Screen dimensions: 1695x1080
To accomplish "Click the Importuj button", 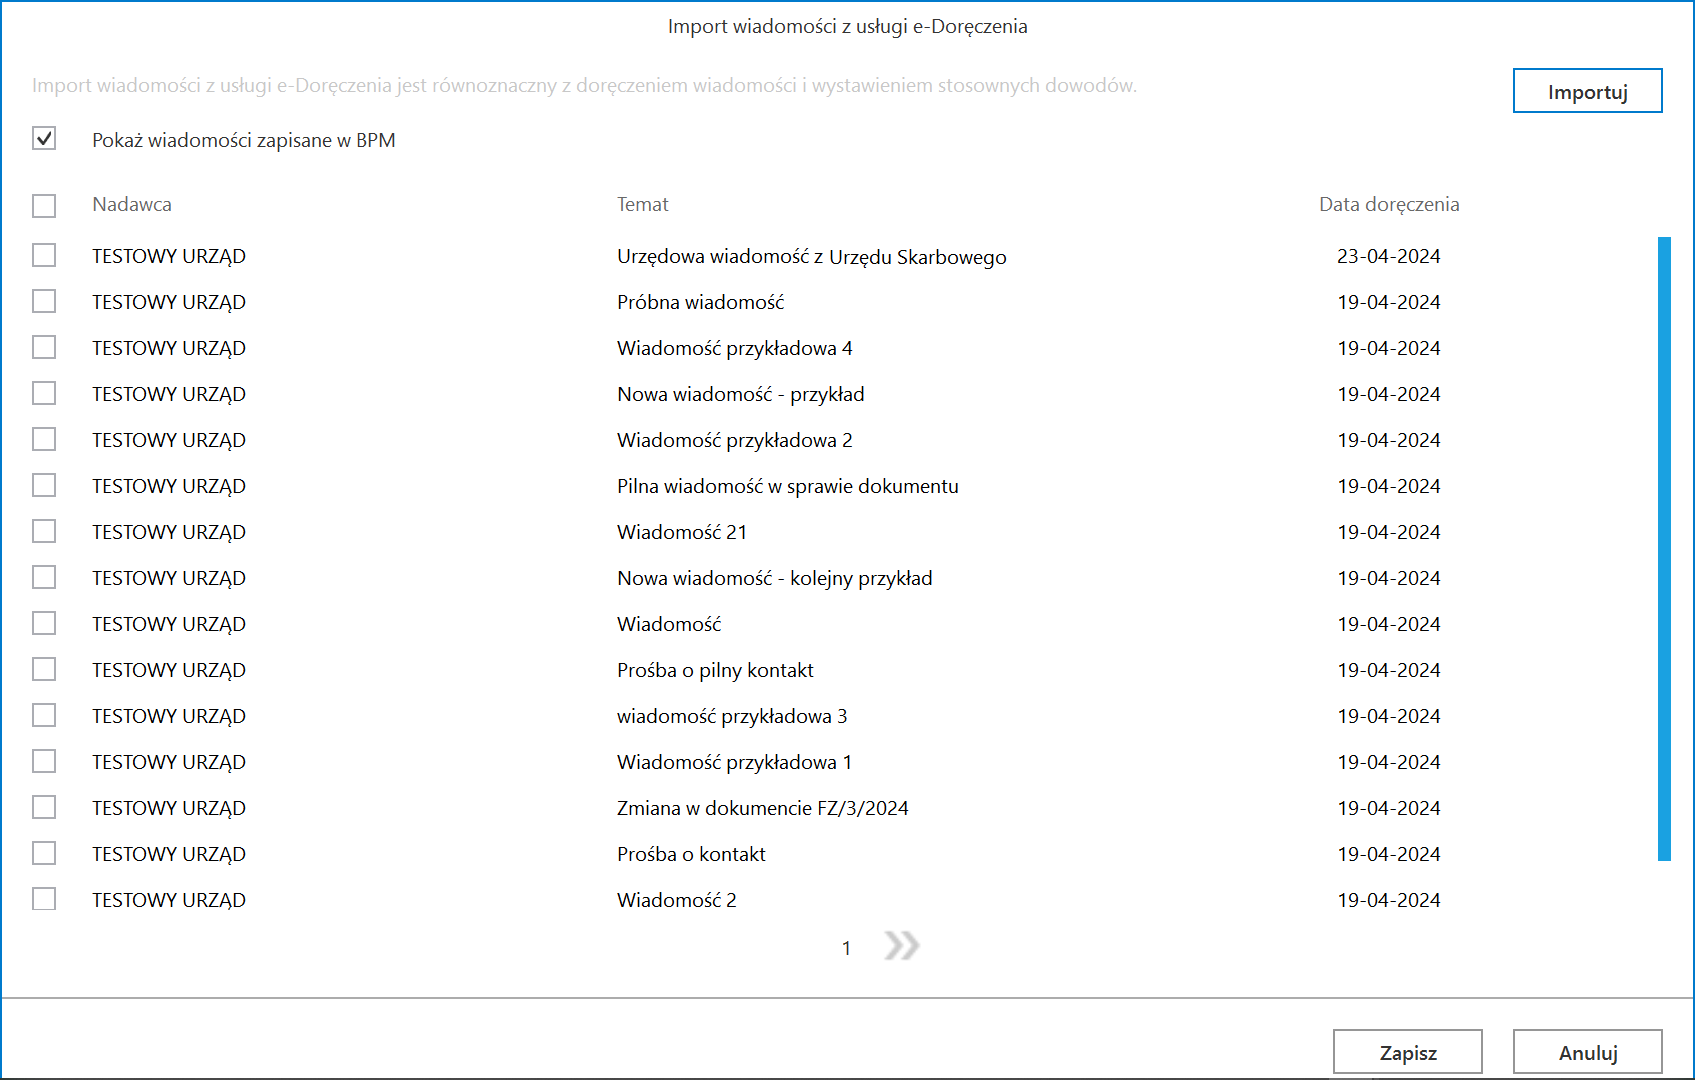I will coord(1587,91).
